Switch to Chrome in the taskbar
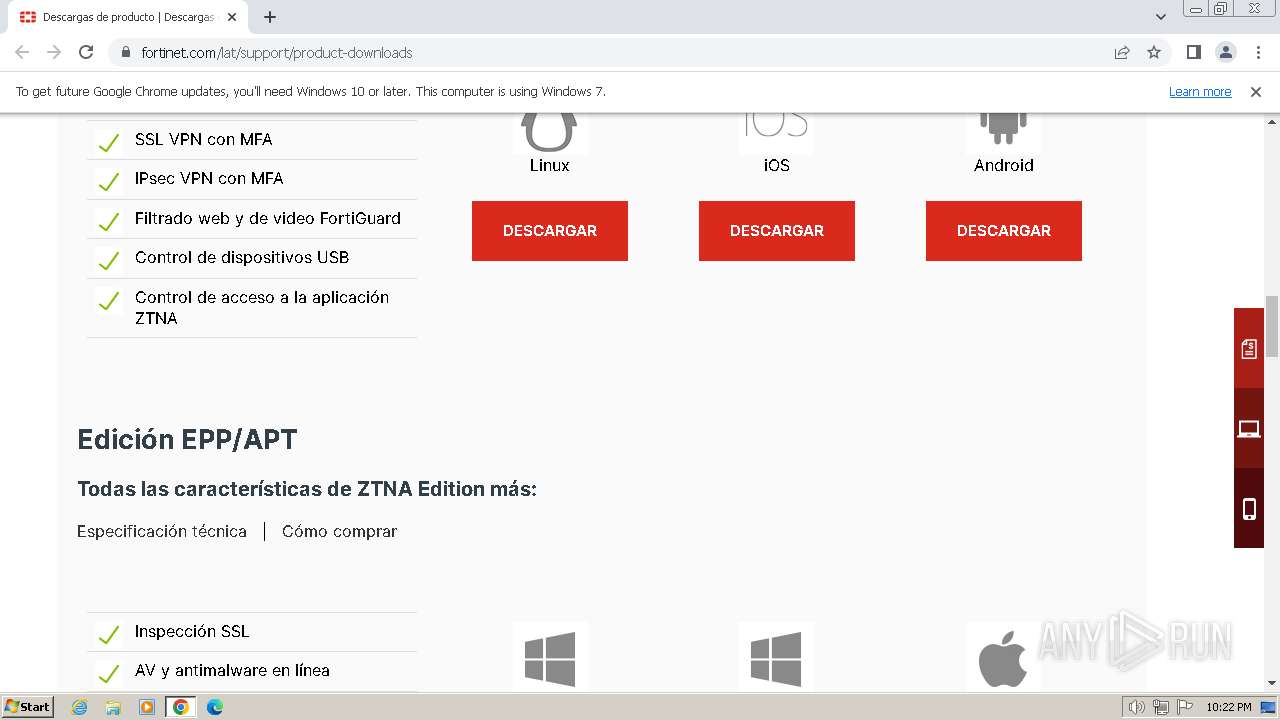This screenshot has width=1280, height=720. tap(181, 707)
